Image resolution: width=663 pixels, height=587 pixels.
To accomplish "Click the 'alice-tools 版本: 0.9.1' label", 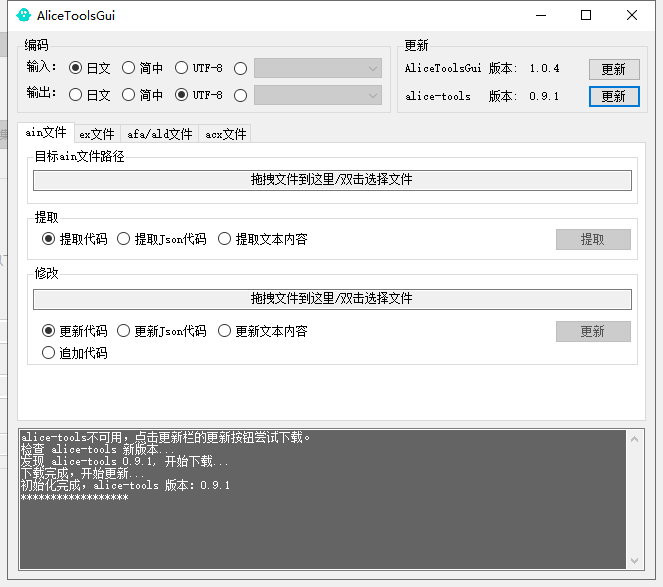I will 482,96.
